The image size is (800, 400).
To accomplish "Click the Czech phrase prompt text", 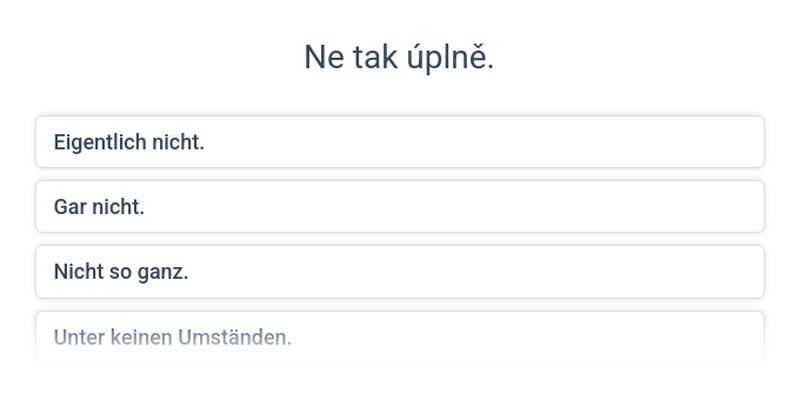I will tap(399, 58).
